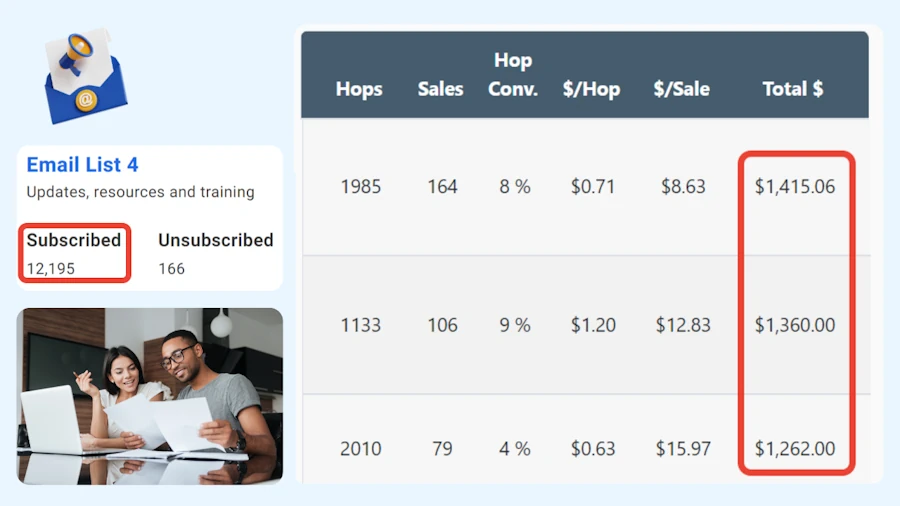900x506 pixels.
Task: Sort by the Sales column header
Action: point(440,89)
